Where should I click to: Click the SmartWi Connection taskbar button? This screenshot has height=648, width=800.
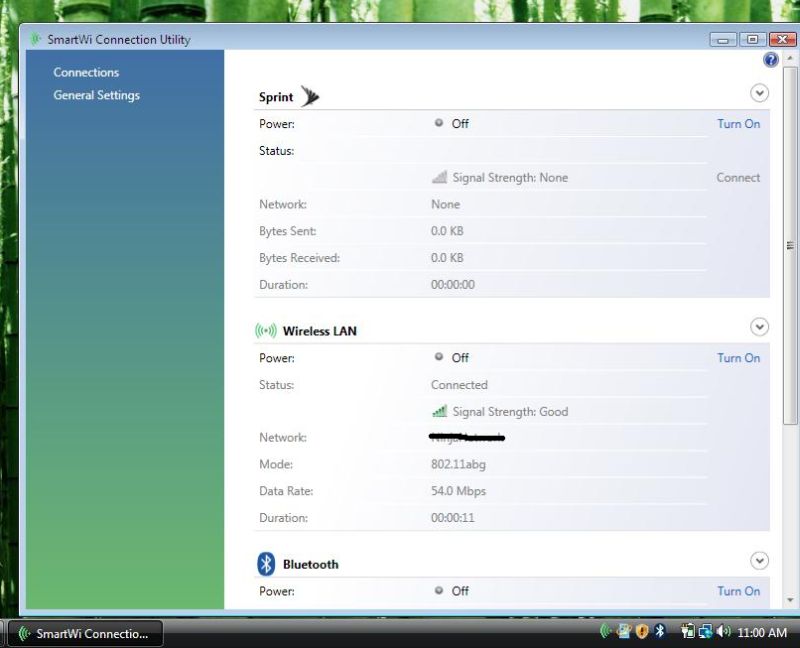(86, 634)
